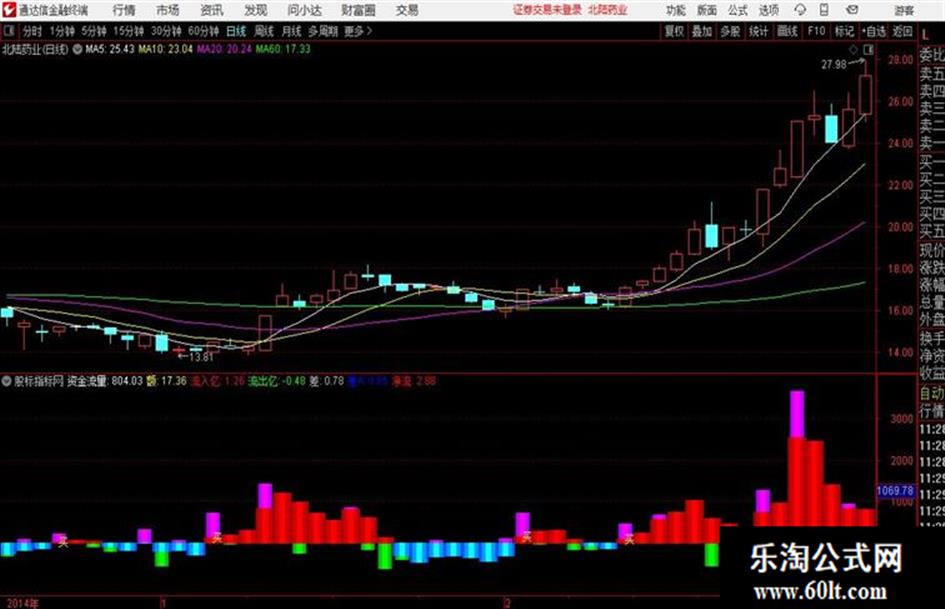The image size is (945, 609).
Task: Click the 返回 back button
Action: (902, 31)
